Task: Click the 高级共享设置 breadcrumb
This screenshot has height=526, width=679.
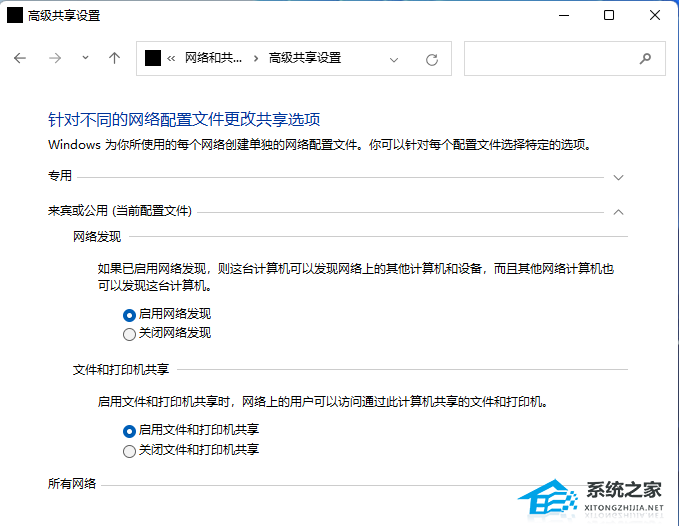Action: (x=305, y=58)
